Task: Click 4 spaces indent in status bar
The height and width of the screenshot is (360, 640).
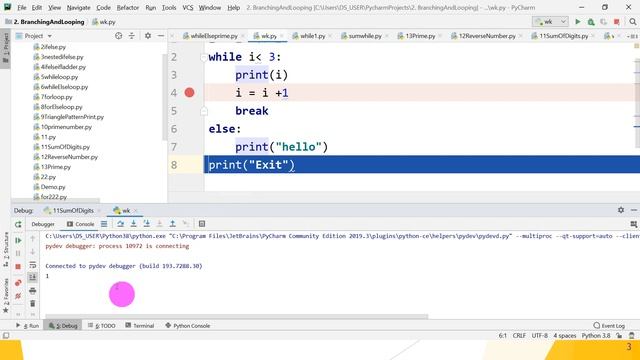Action: (x=565, y=336)
